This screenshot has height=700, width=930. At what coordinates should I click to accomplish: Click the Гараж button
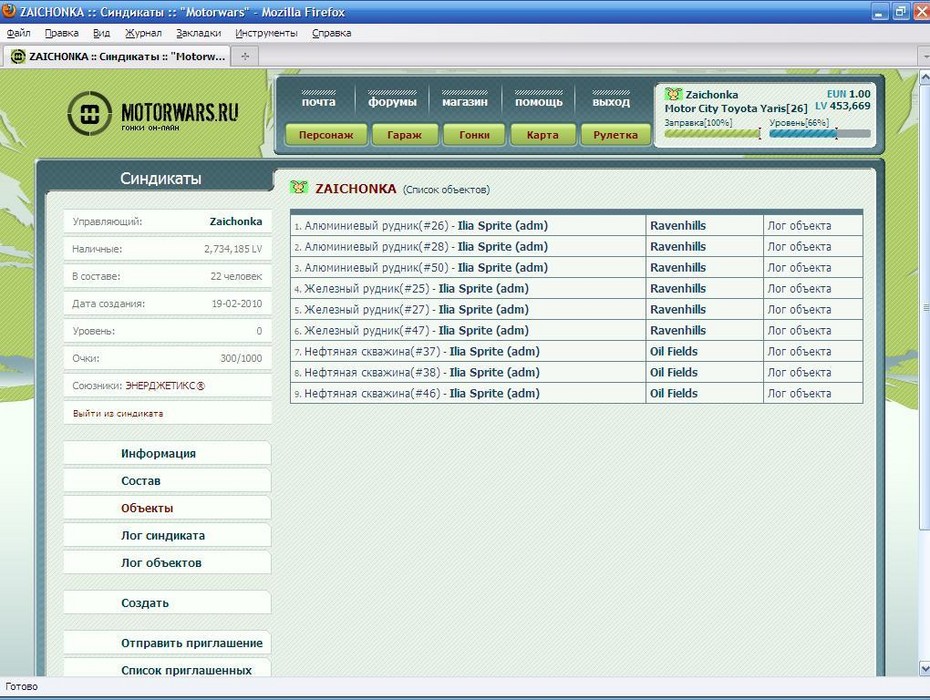pos(405,135)
